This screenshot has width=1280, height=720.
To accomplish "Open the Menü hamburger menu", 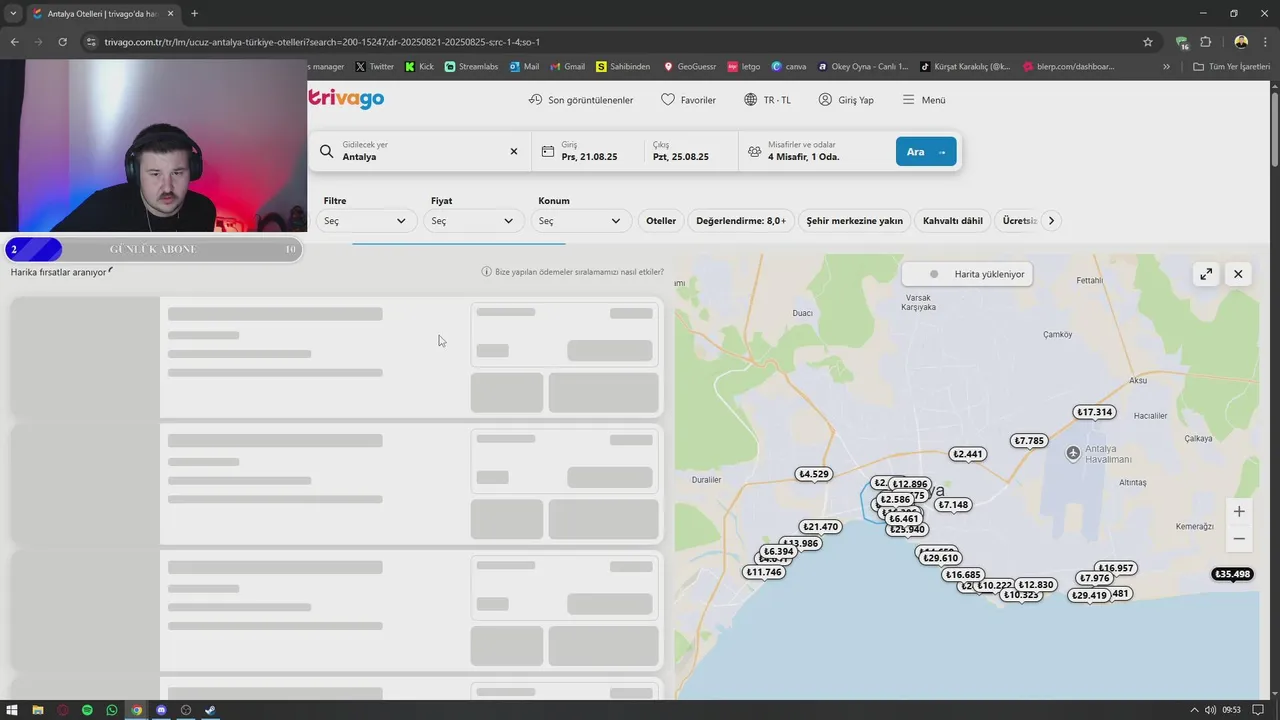I will (x=924, y=100).
